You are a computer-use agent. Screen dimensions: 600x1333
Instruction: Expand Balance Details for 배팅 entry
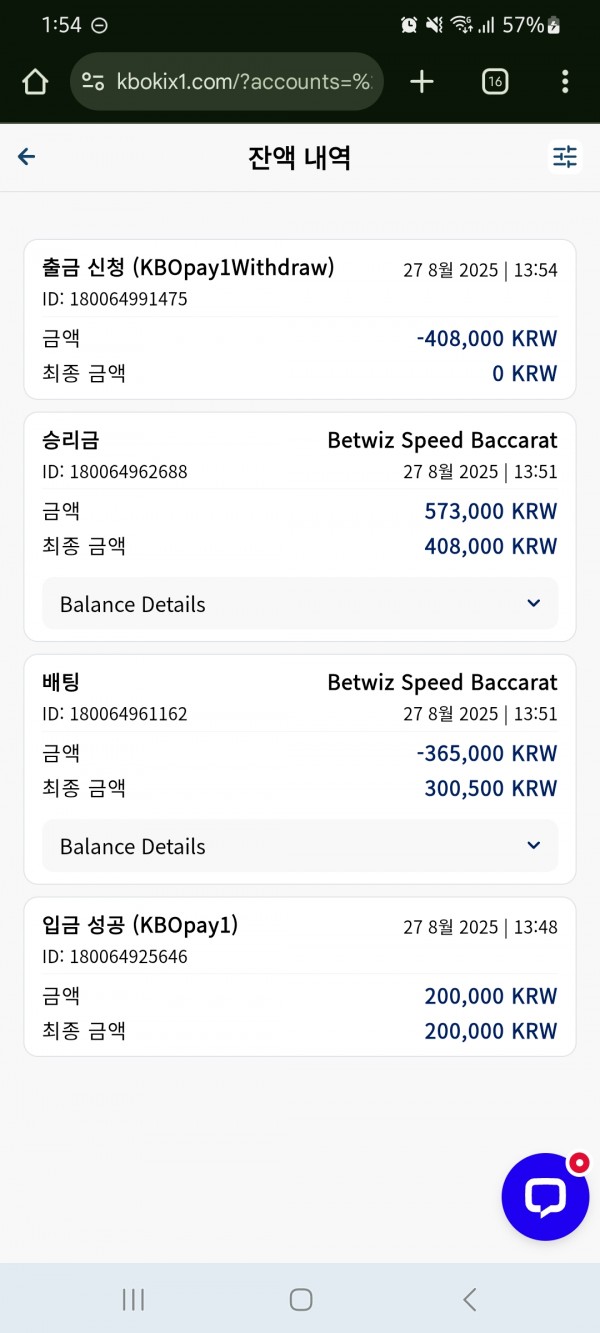pyautogui.click(x=300, y=846)
